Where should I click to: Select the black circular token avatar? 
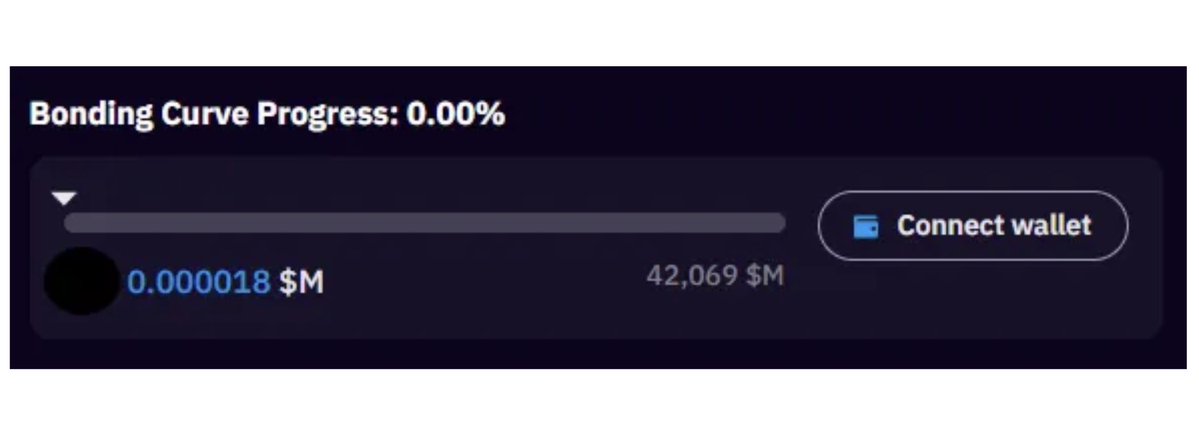82,280
